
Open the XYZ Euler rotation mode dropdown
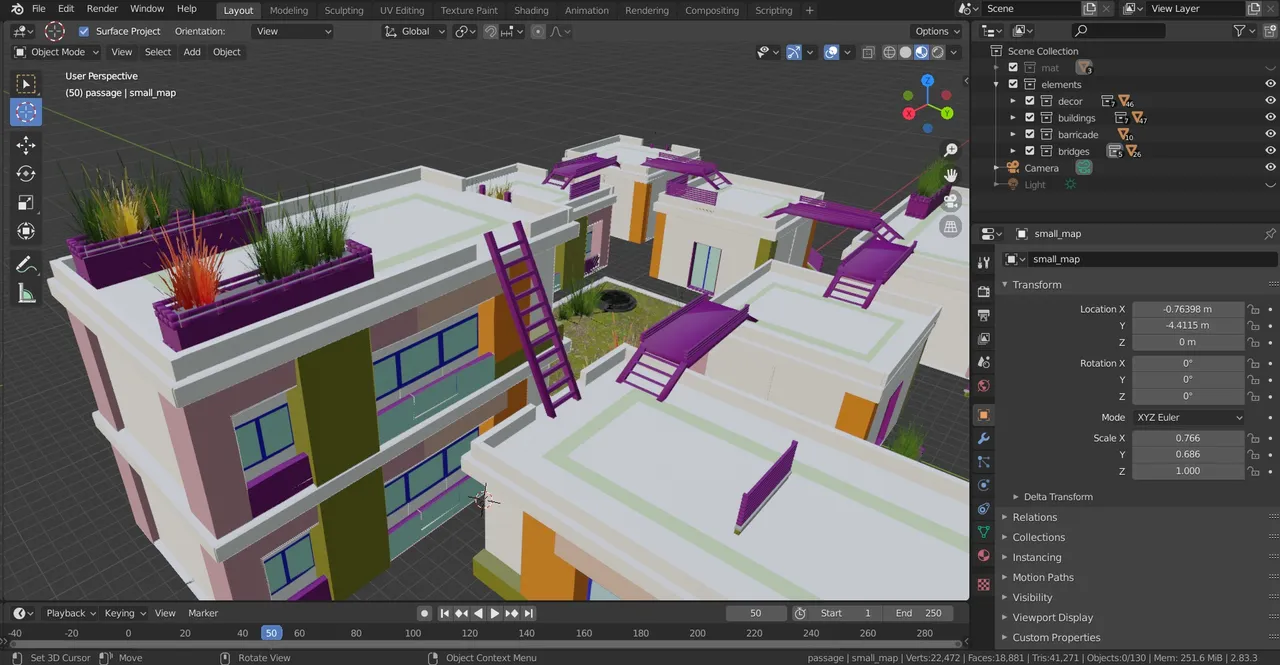1189,417
